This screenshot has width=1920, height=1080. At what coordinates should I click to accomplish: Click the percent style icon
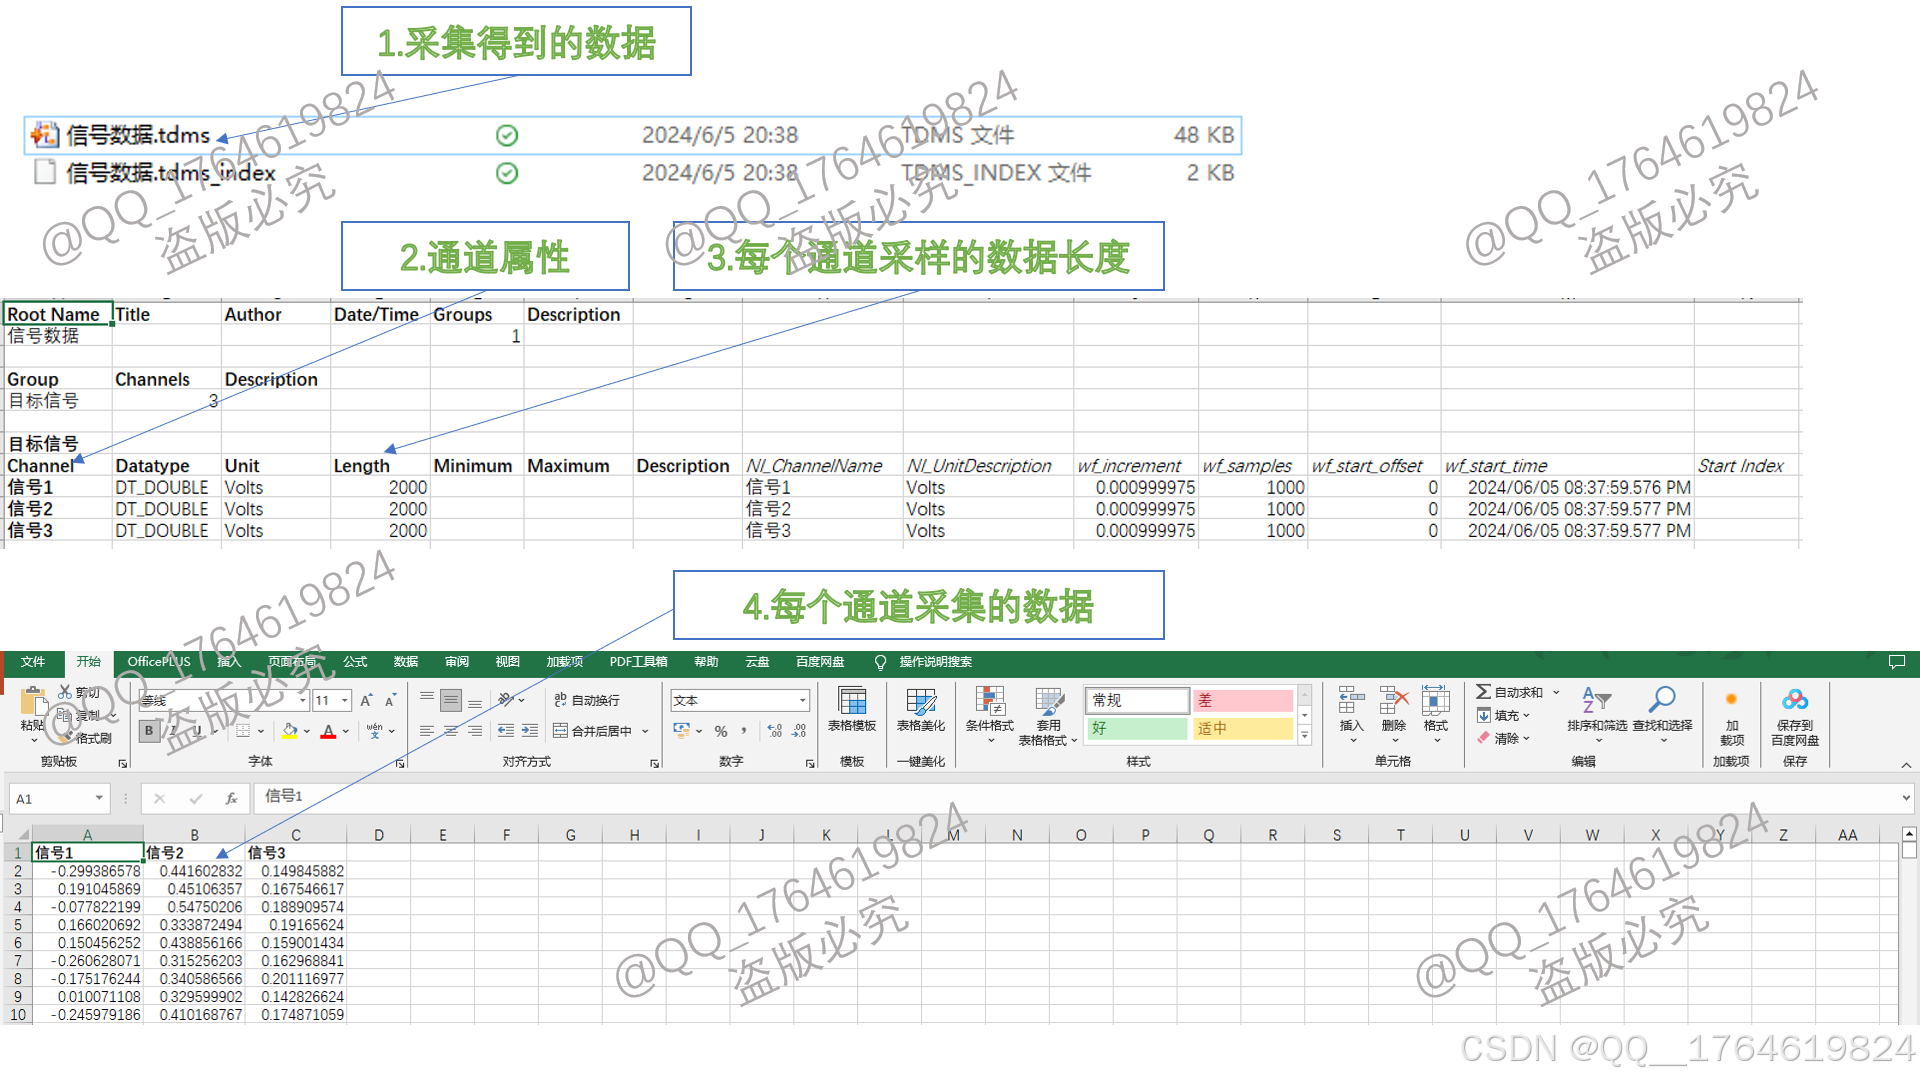pyautogui.click(x=721, y=731)
